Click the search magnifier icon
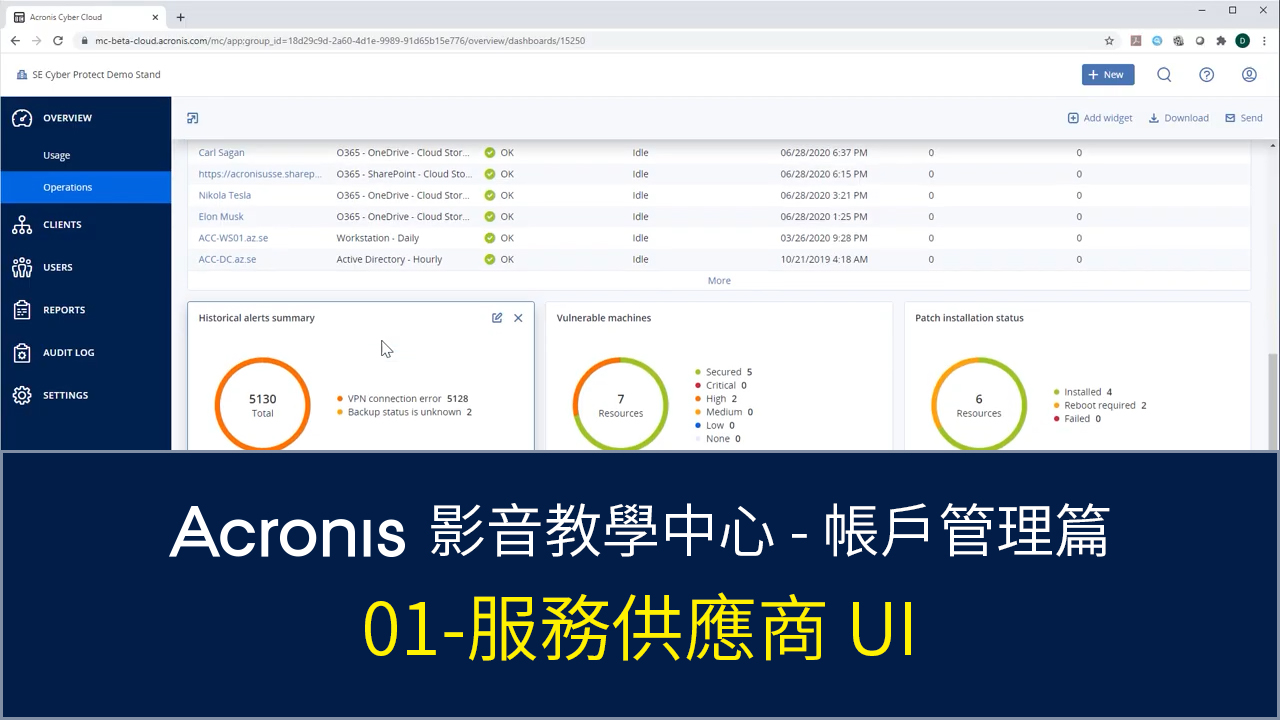Screen dimensions: 1280x720 pos(1164,75)
